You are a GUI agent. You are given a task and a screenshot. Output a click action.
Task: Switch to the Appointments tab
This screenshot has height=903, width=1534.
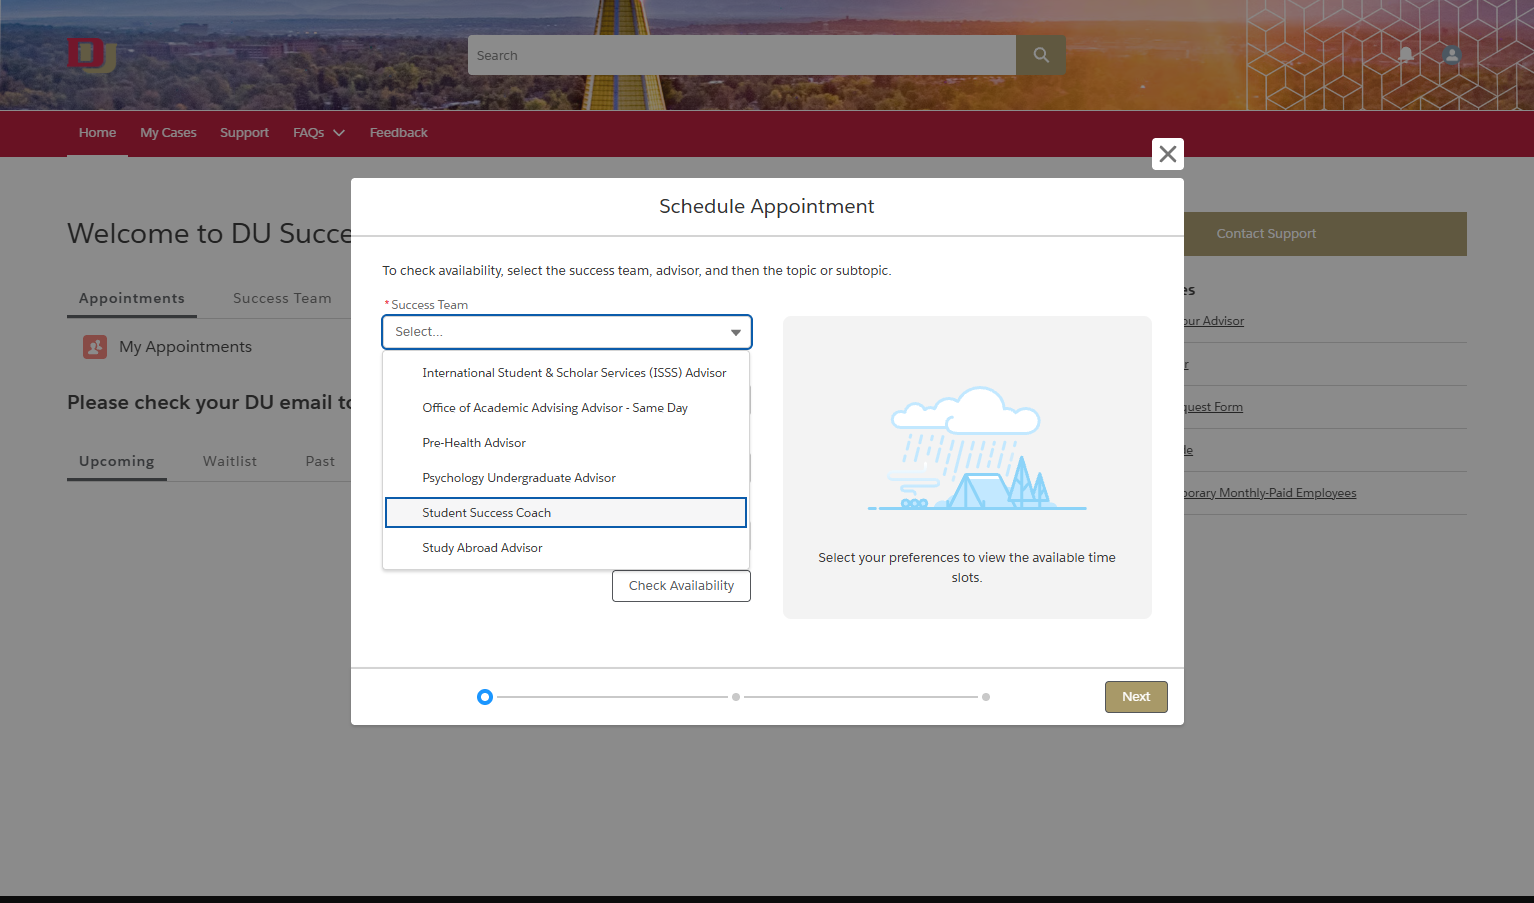click(x=132, y=299)
